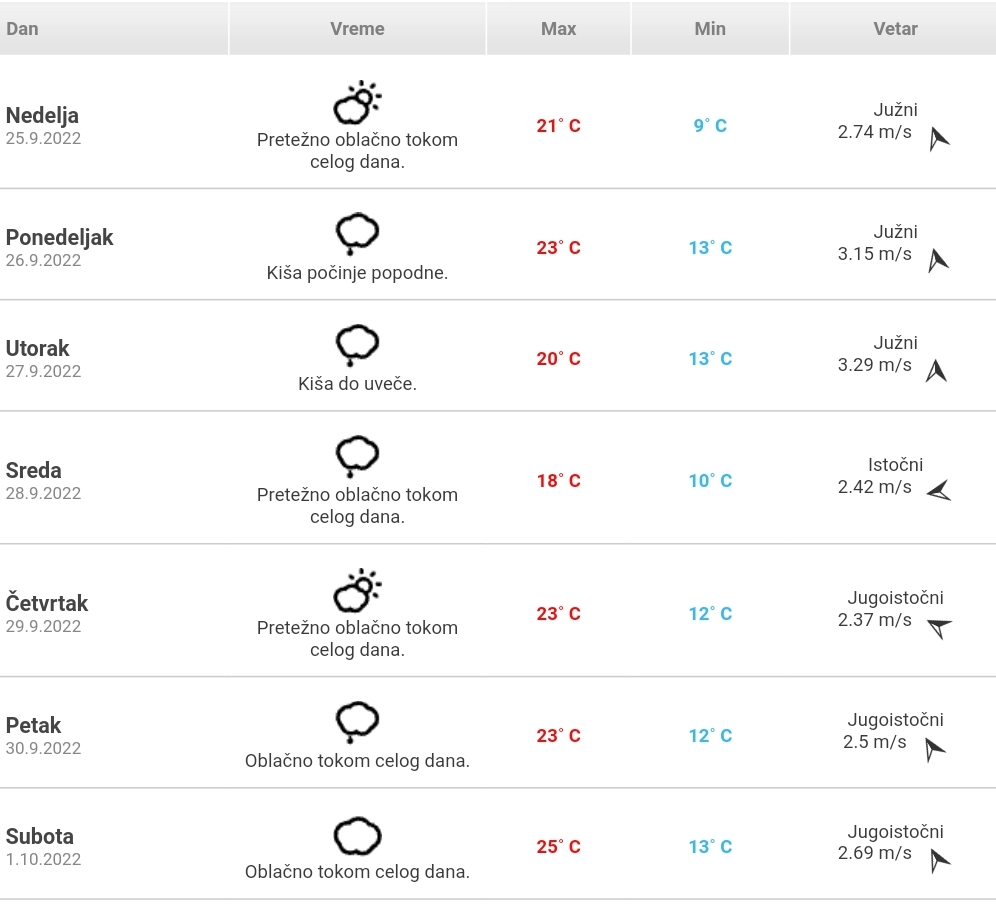Click the 25° C max temperature value
Screen dimensions: 996x921
tap(558, 847)
